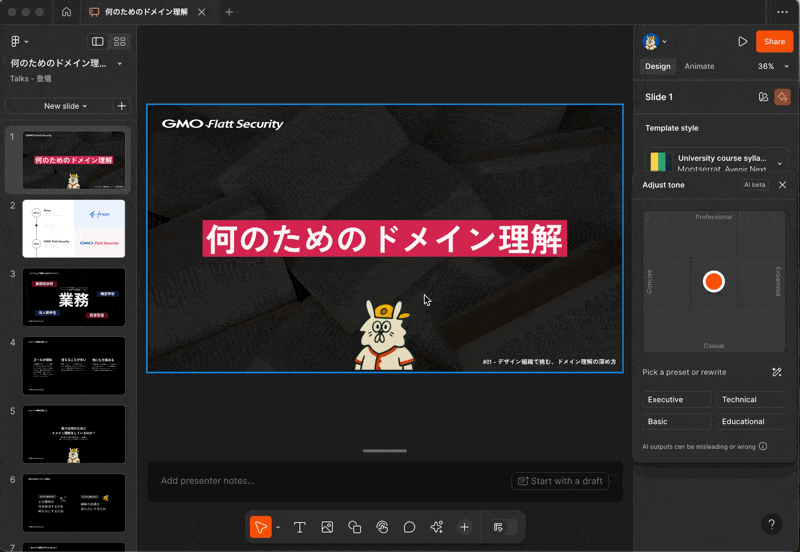Select the slide footer caption text
Screen dimensions: 800x552
pyautogui.click(x=549, y=362)
